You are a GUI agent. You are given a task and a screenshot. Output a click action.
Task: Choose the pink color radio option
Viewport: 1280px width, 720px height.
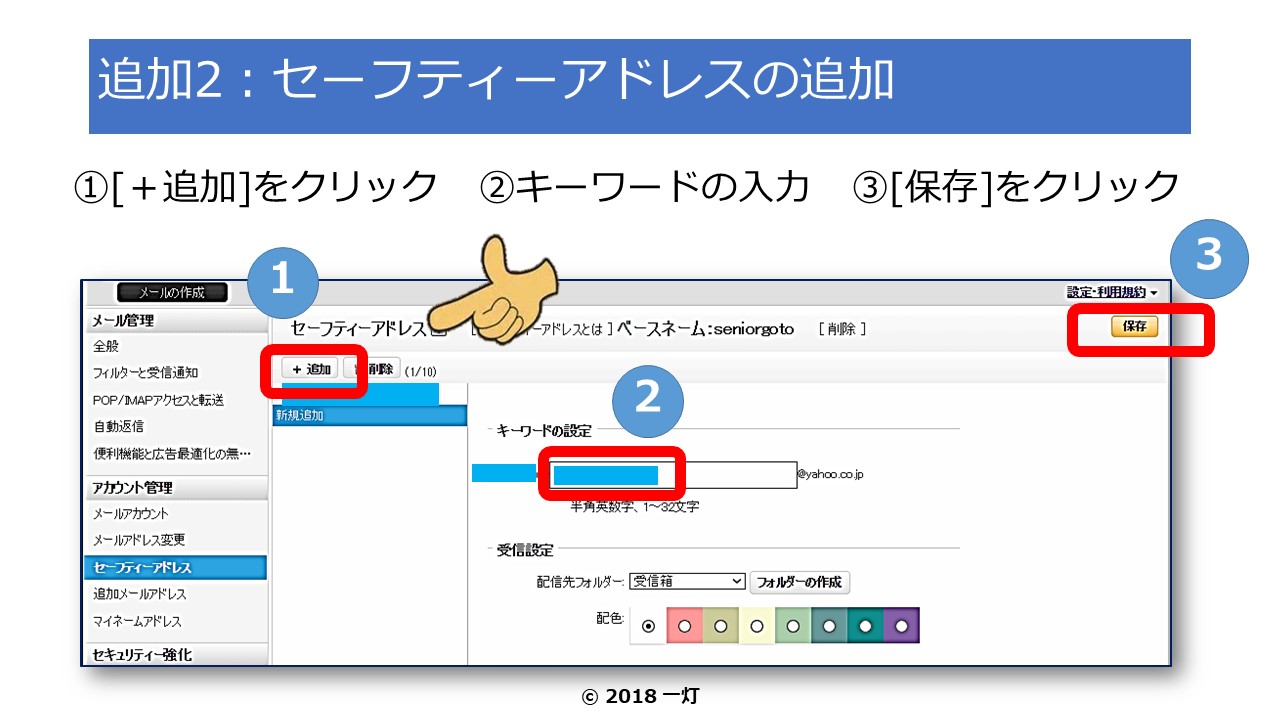(x=685, y=626)
